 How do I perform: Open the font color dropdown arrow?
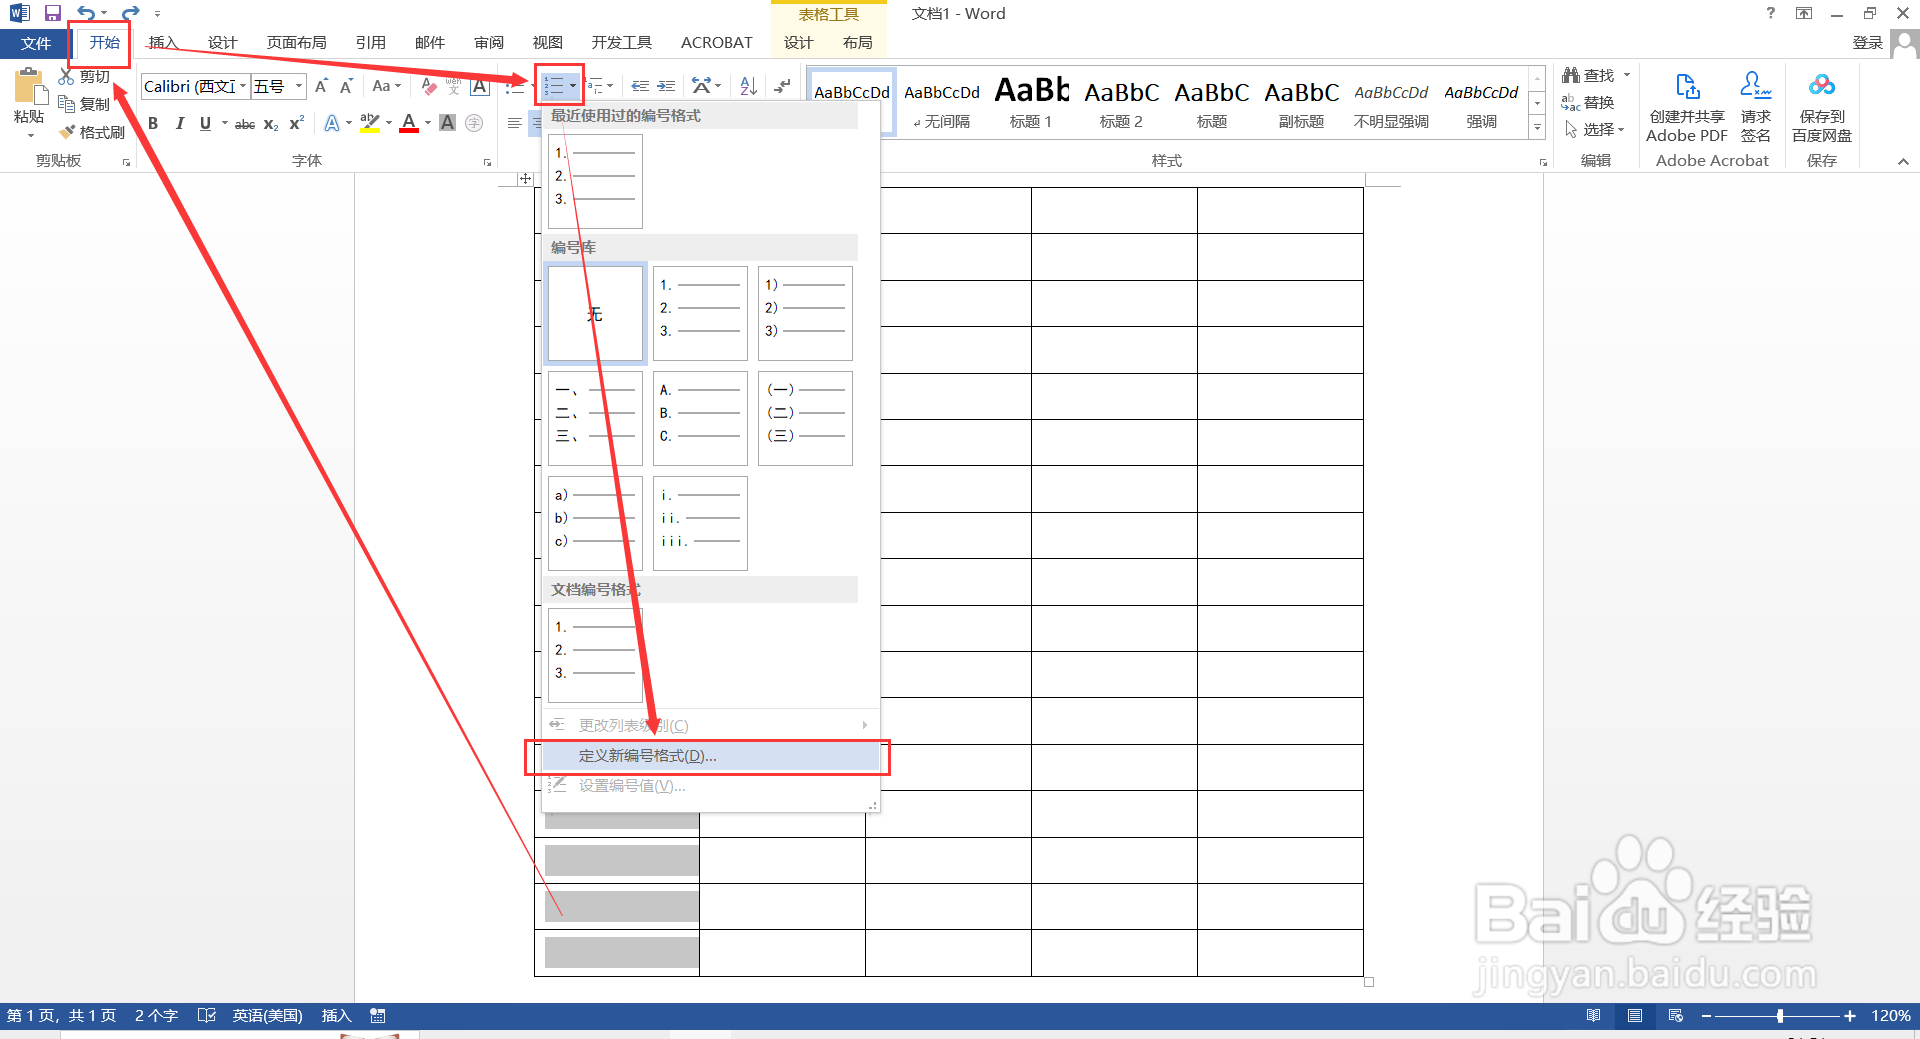pyautogui.click(x=427, y=123)
